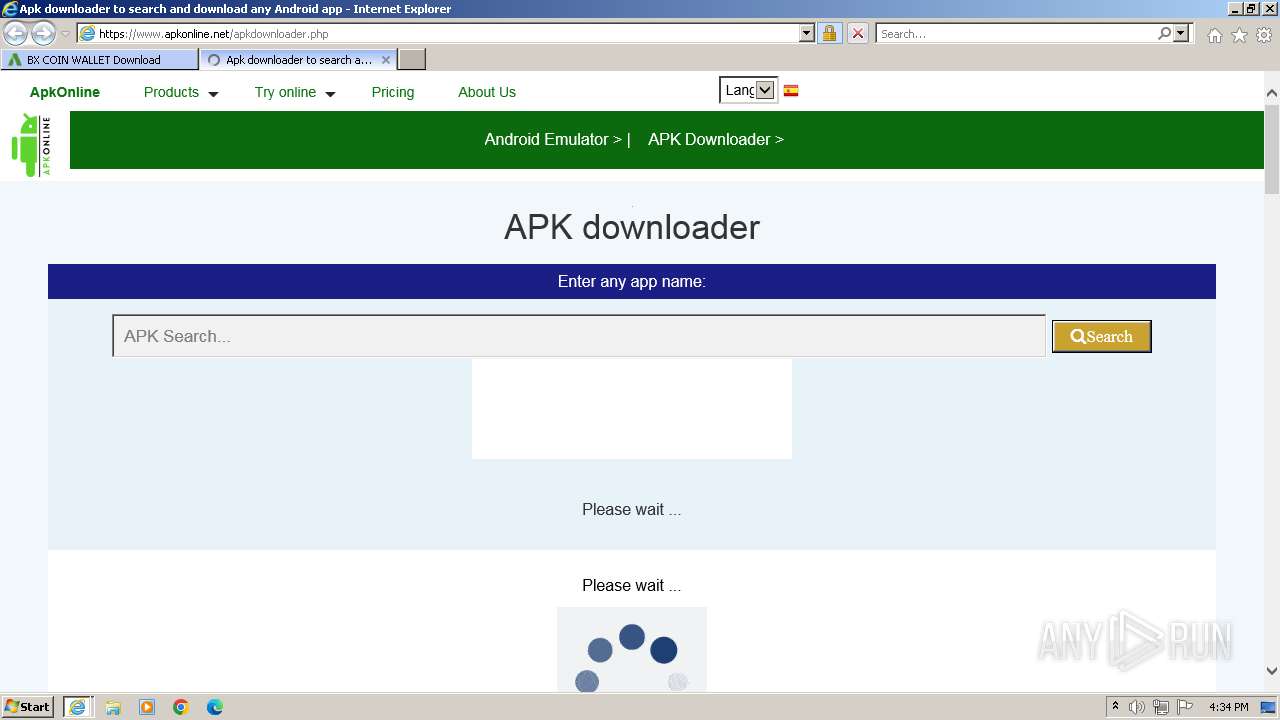Open the Pricing page
1280x720 pixels.
tap(393, 92)
